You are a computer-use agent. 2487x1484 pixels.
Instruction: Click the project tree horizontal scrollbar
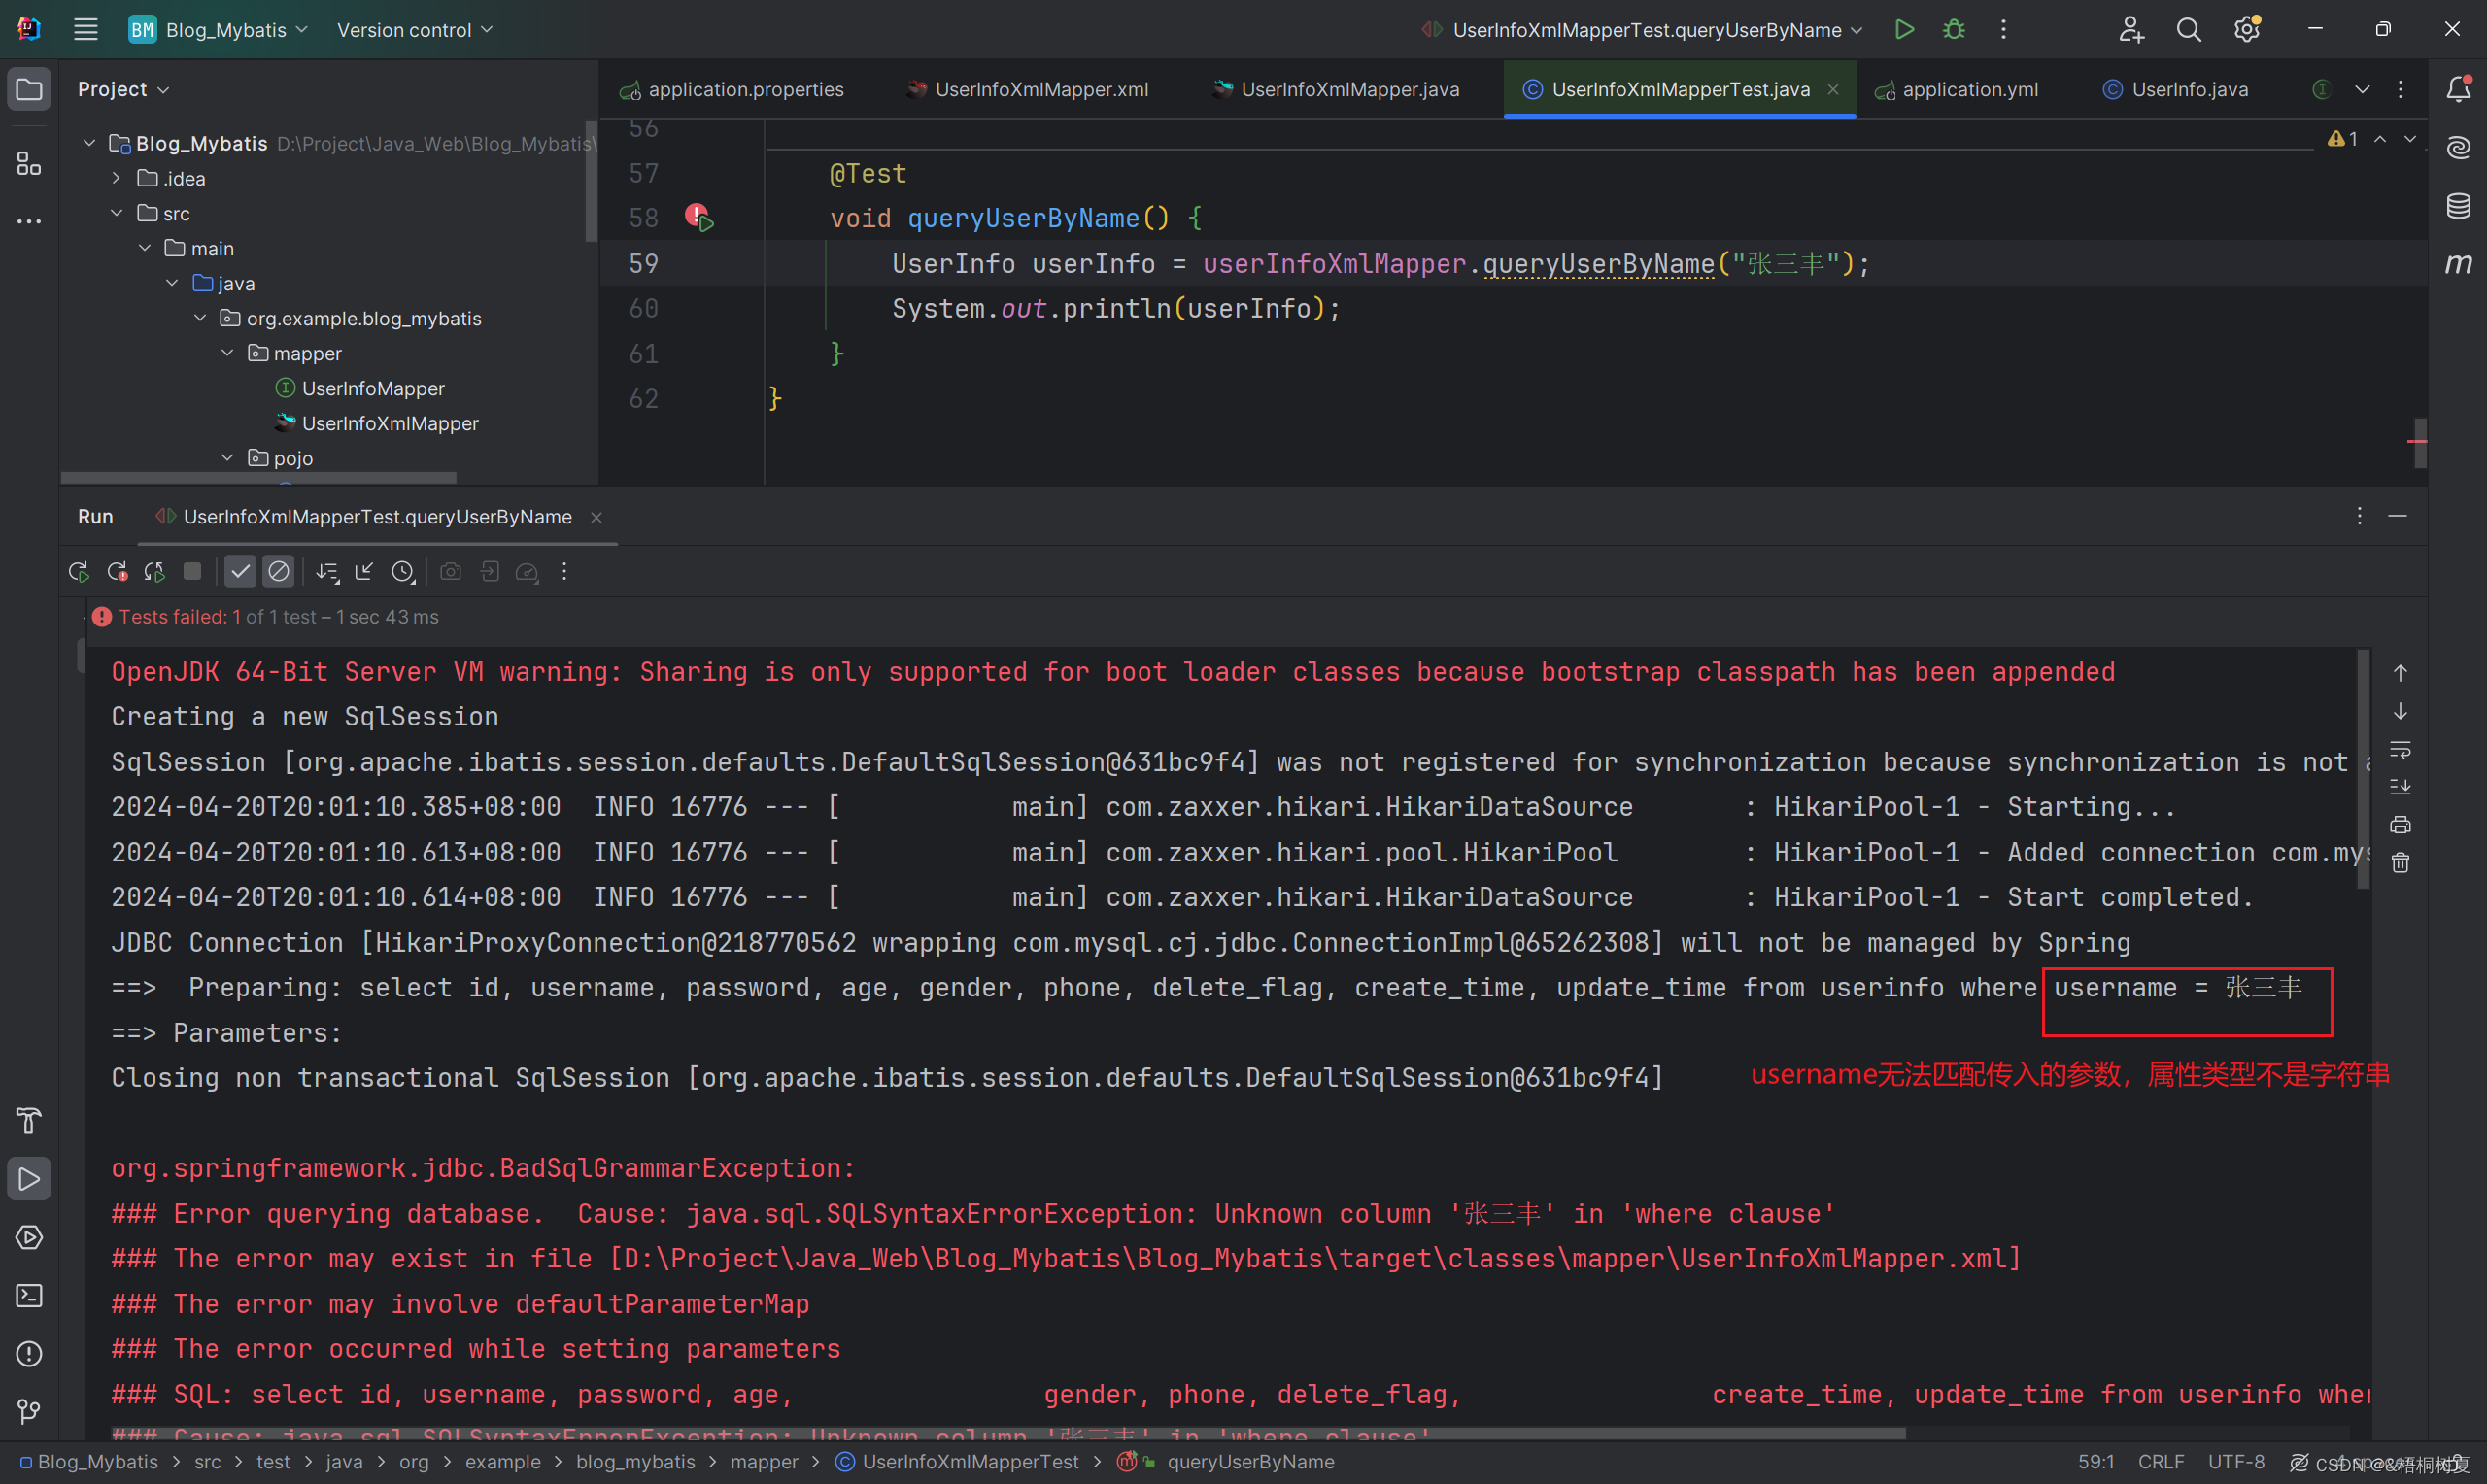258,477
